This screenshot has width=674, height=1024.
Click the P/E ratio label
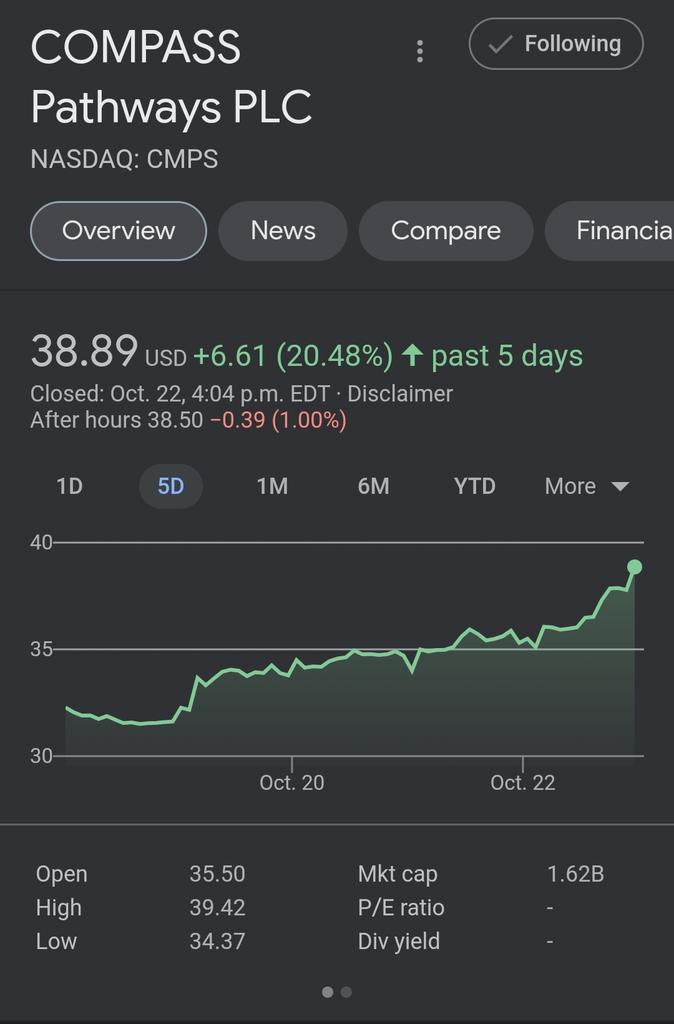(401, 908)
